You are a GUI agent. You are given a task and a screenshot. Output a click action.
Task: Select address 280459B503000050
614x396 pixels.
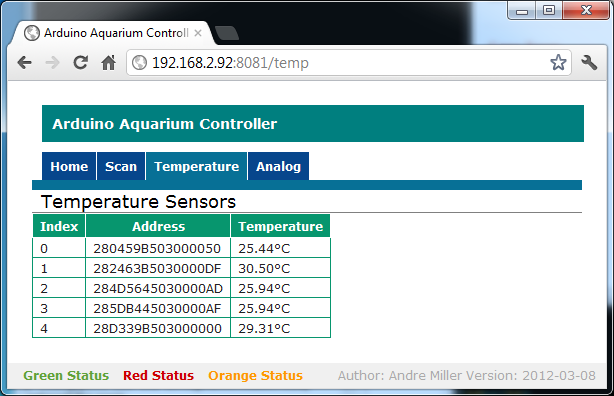click(x=157, y=249)
